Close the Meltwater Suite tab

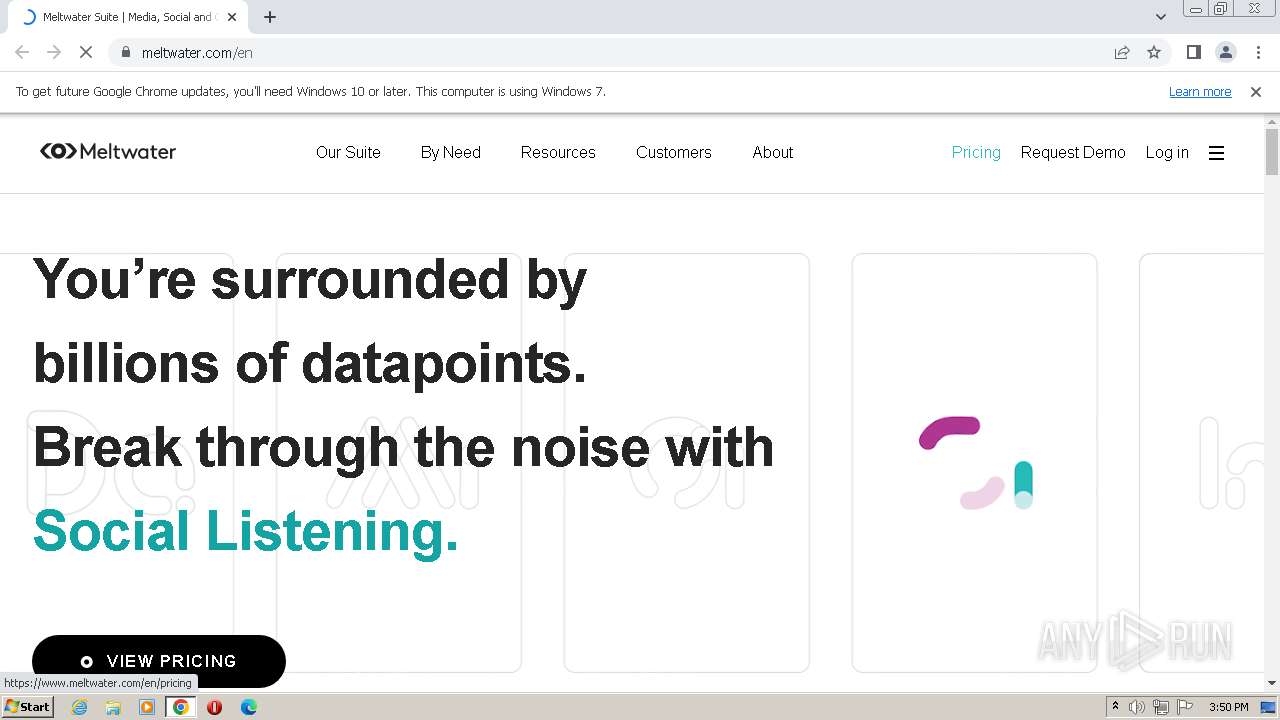pos(232,17)
